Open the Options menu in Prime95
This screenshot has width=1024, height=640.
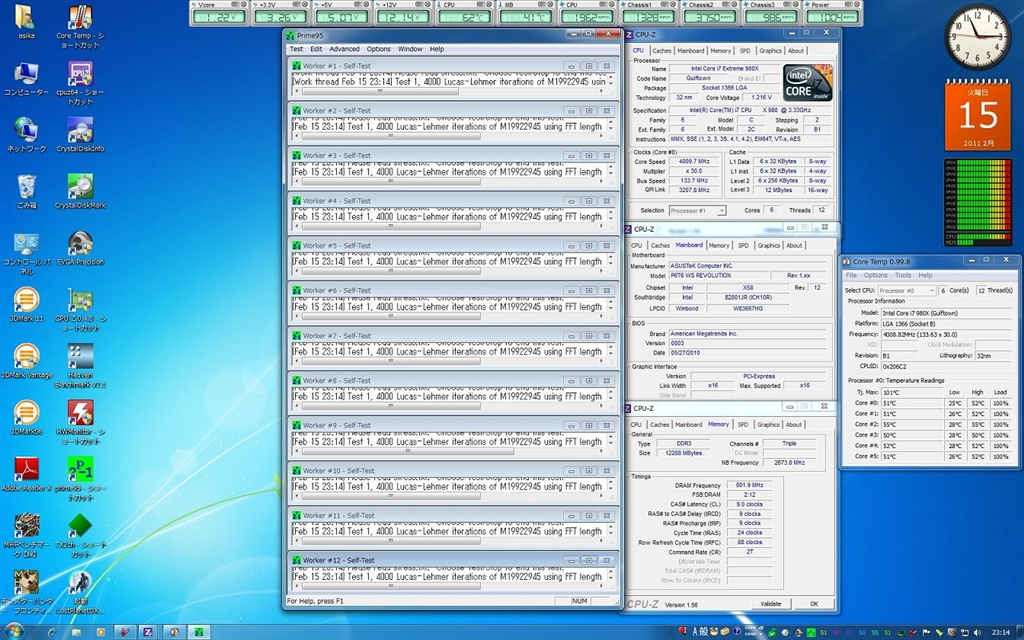378,49
